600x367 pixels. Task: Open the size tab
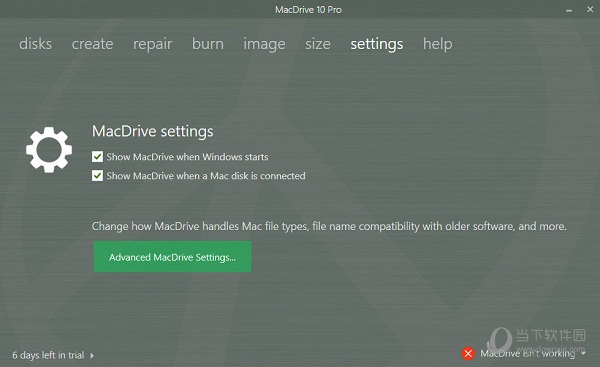tap(318, 44)
